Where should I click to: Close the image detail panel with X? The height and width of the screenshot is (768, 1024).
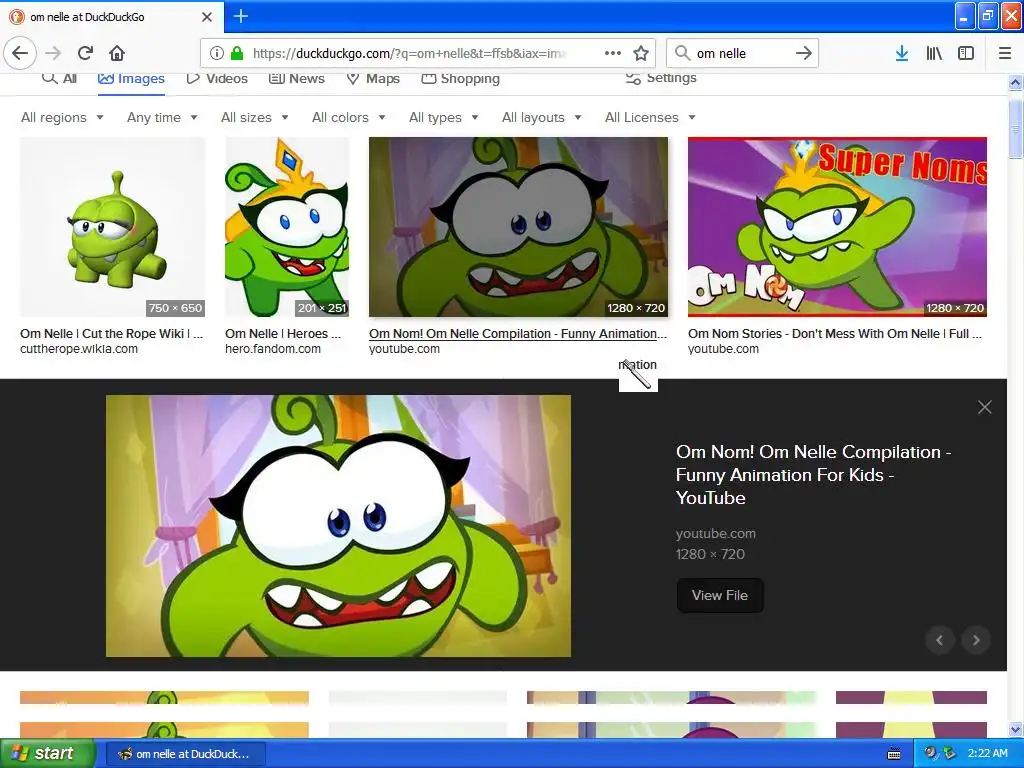[985, 408]
